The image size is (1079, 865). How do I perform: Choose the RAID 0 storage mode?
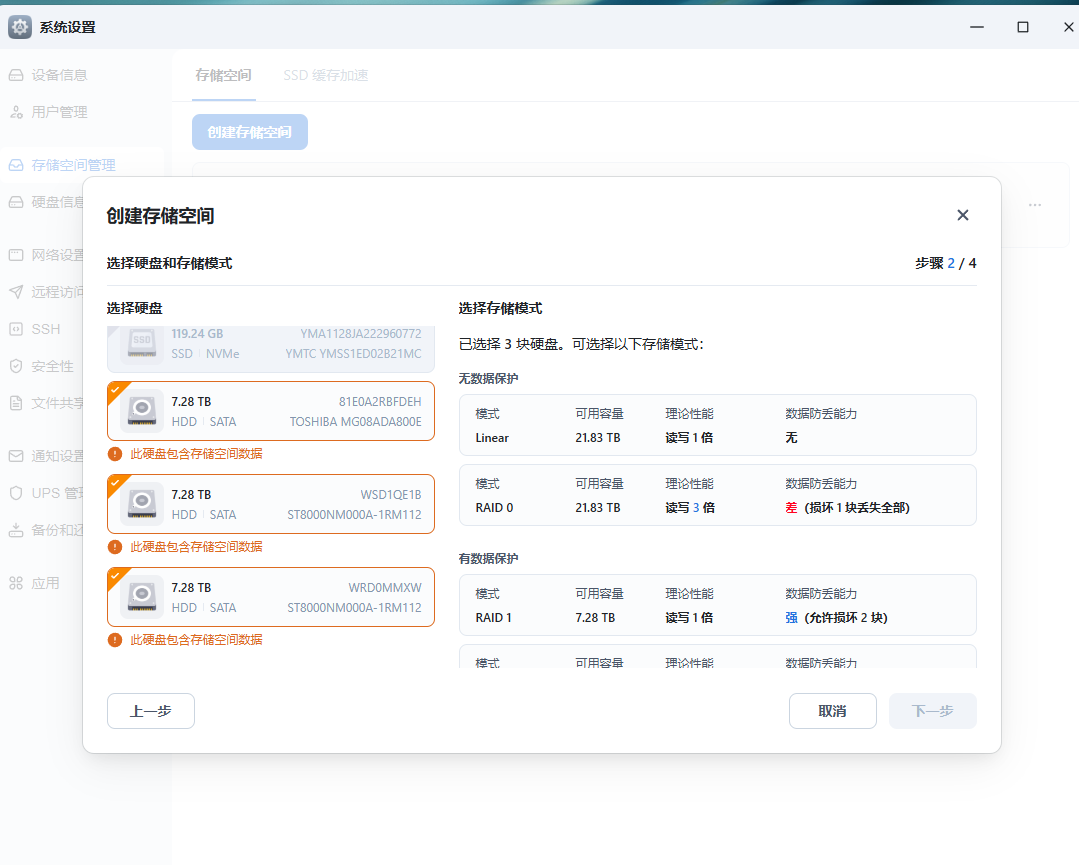pyautogui.click(x=717, y=495)
